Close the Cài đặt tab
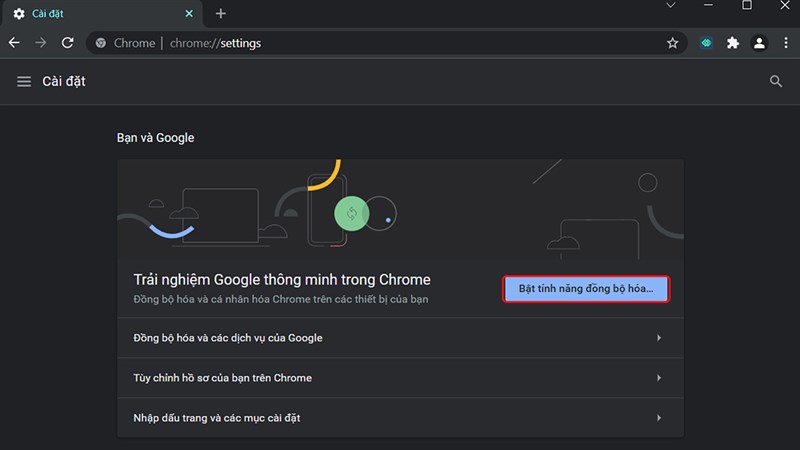Viewport: 800px width, 450px height. (189, 13)
